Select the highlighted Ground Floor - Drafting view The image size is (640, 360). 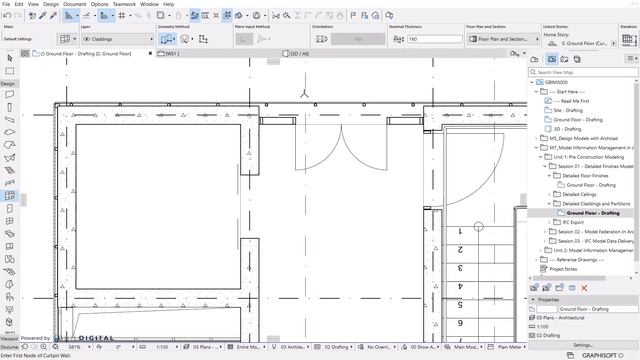[593, 213]
